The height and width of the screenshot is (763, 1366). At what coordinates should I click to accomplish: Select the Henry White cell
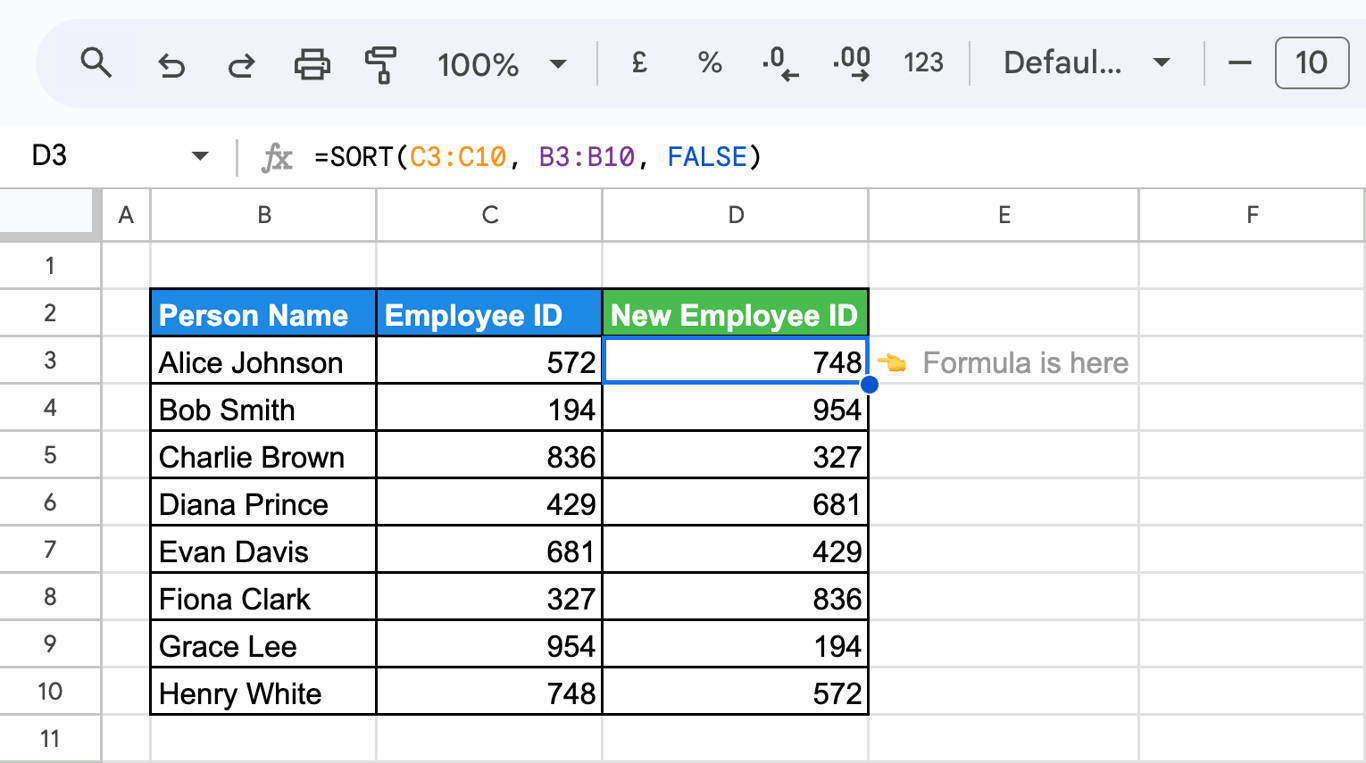coord(264,692)
